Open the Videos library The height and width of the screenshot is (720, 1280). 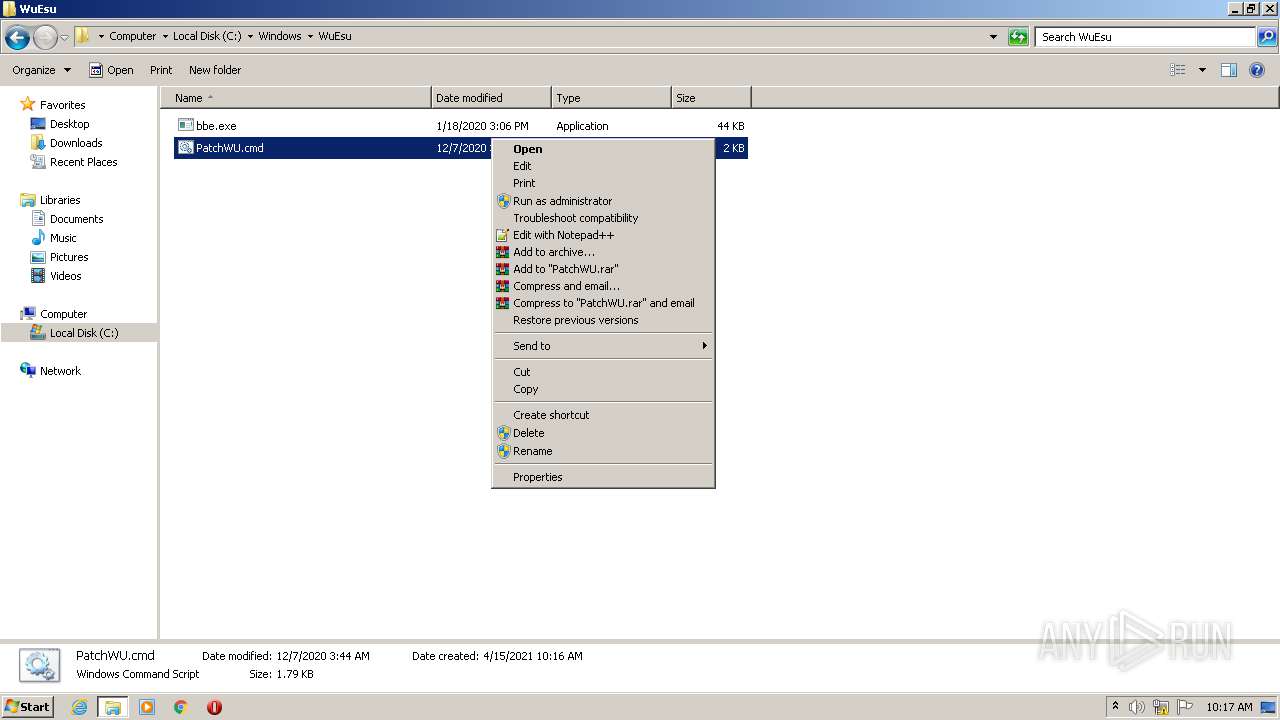tap(65, 276)
